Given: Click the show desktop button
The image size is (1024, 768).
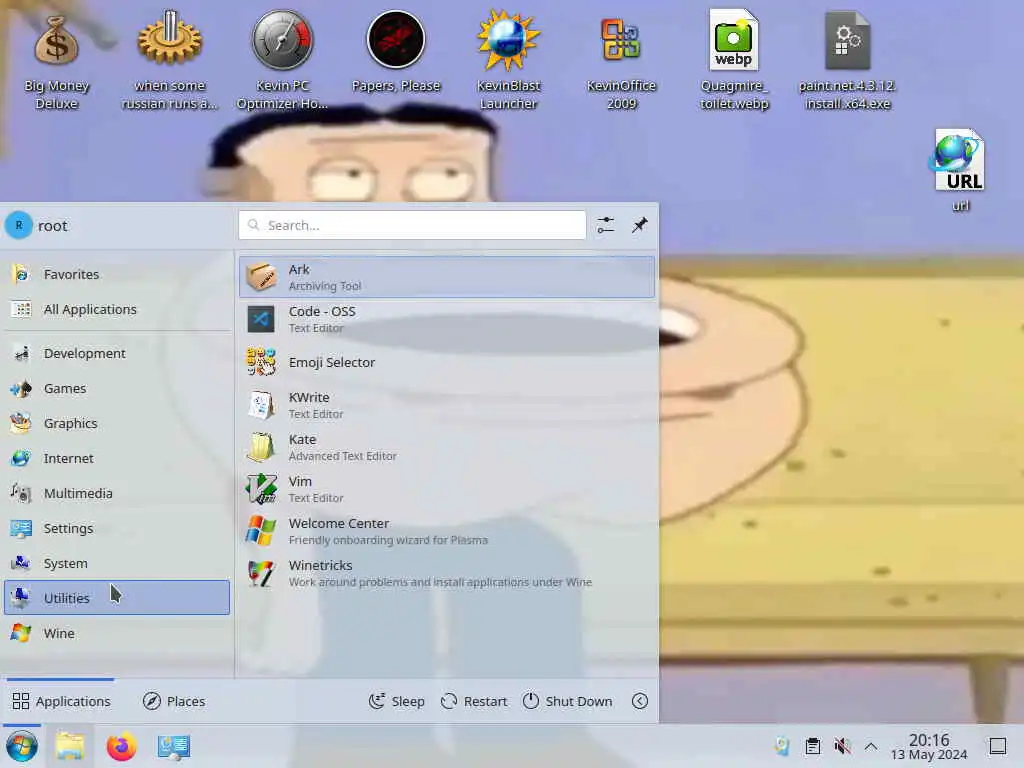Looking at the screenshot, I should pos(997,746).
